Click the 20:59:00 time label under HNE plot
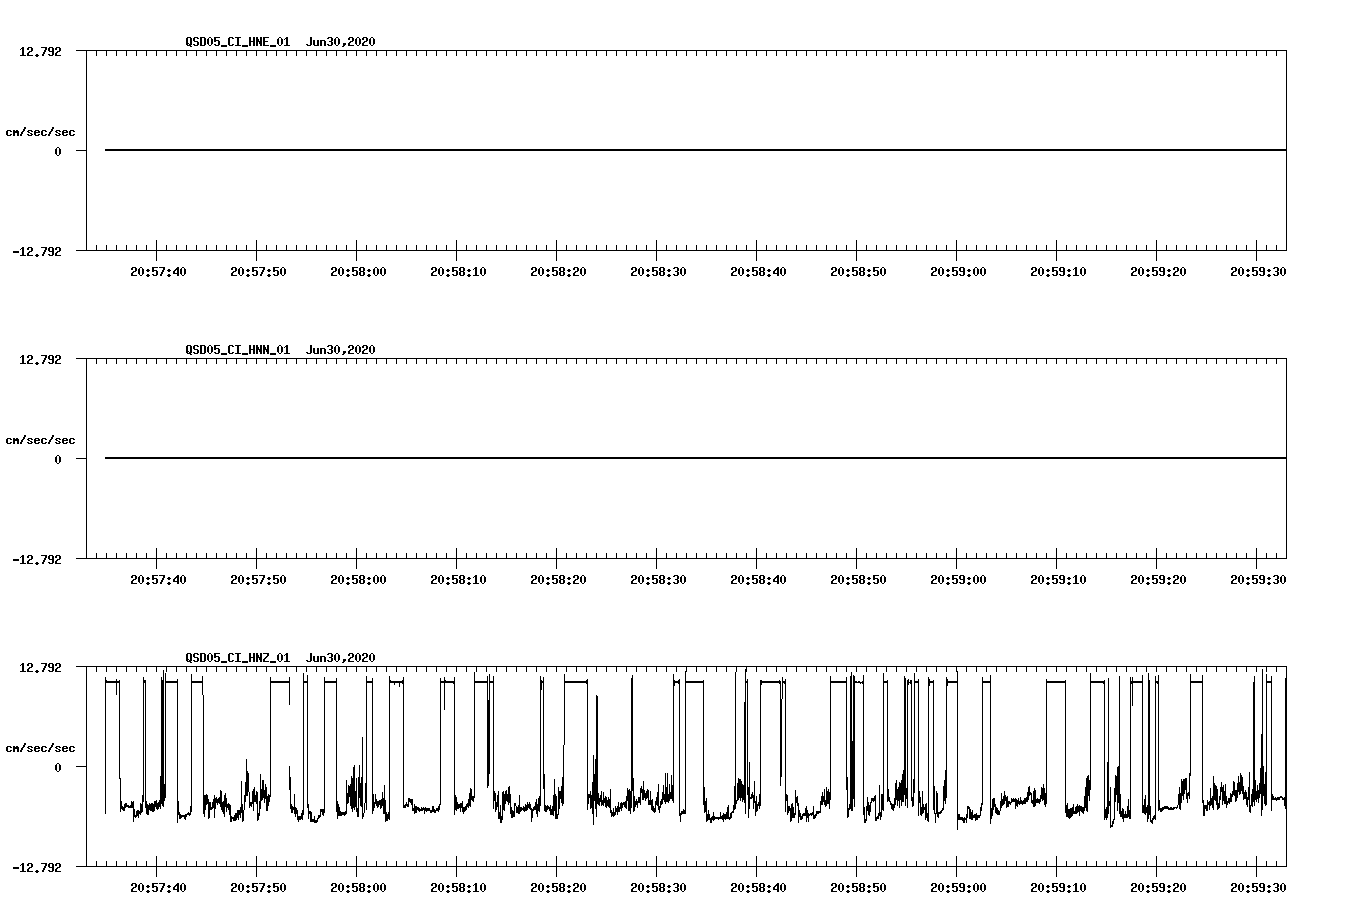The width and height of the screenshot is (1358, 924). tap(958, 272)
